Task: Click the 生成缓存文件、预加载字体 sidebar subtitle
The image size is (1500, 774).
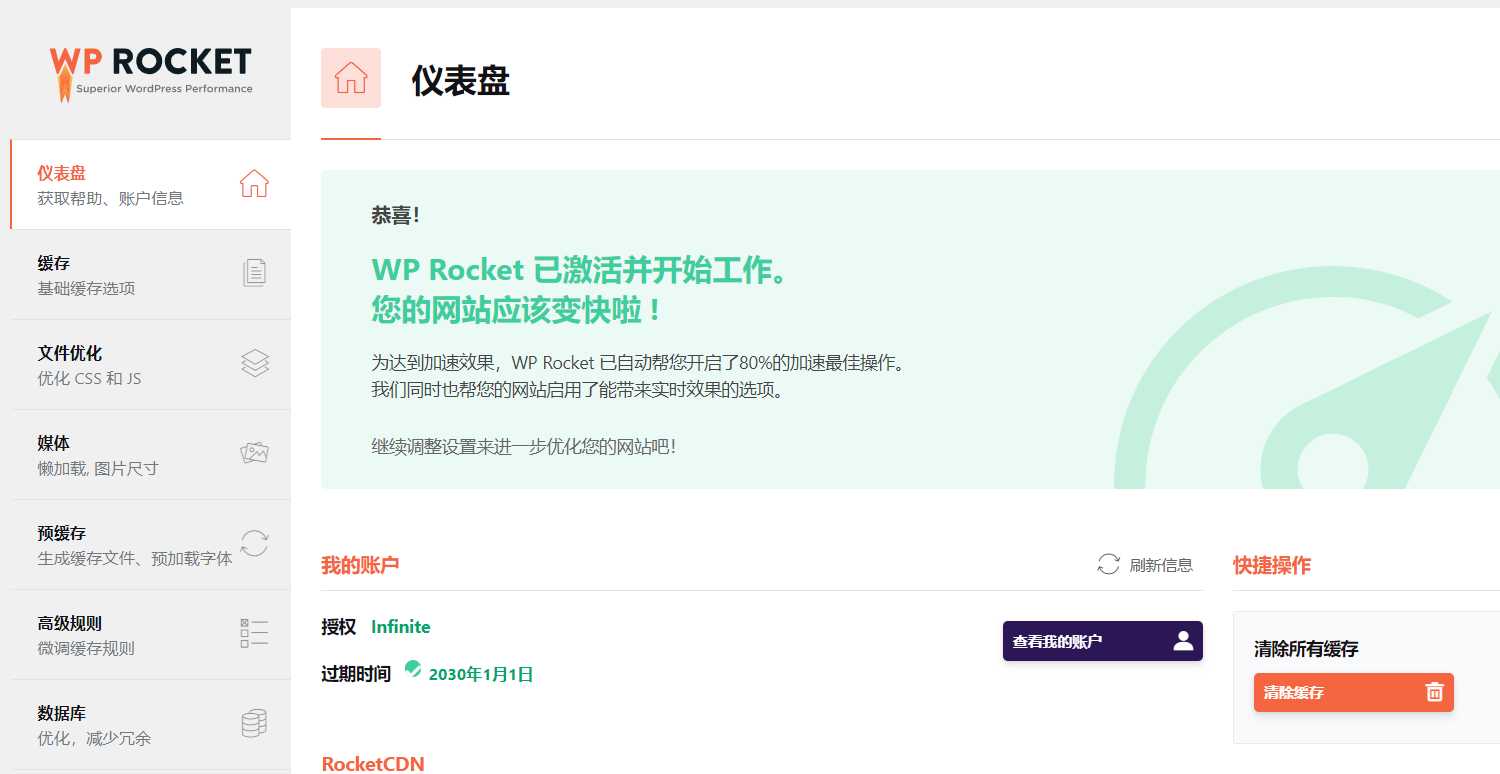Action: click(135, 558)
